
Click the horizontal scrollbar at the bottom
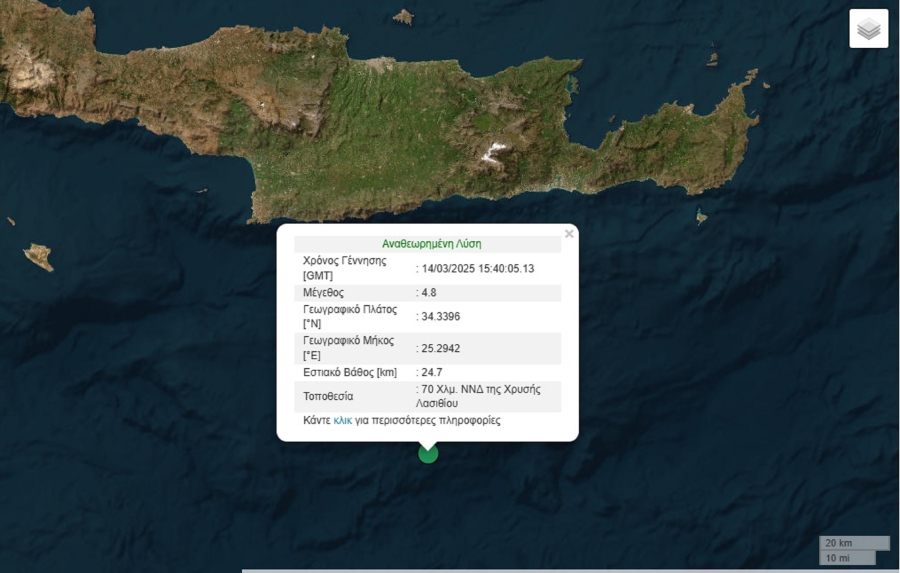pos(570,570)
